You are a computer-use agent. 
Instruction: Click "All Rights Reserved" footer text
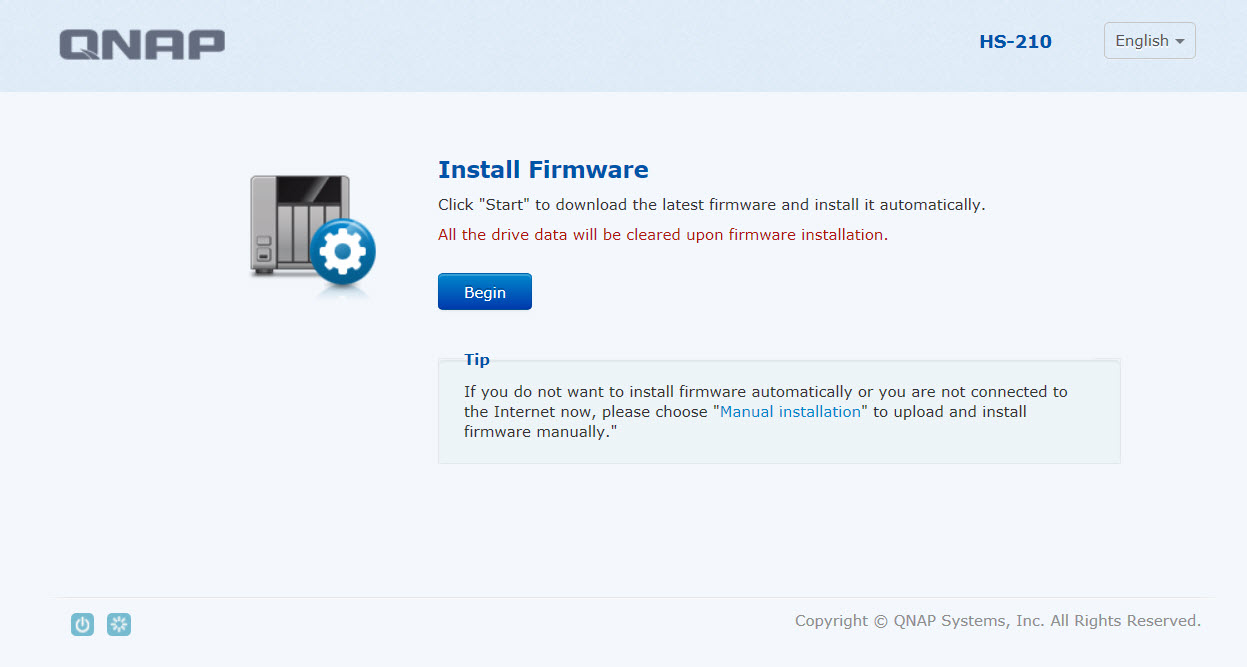click(1124, 621)
